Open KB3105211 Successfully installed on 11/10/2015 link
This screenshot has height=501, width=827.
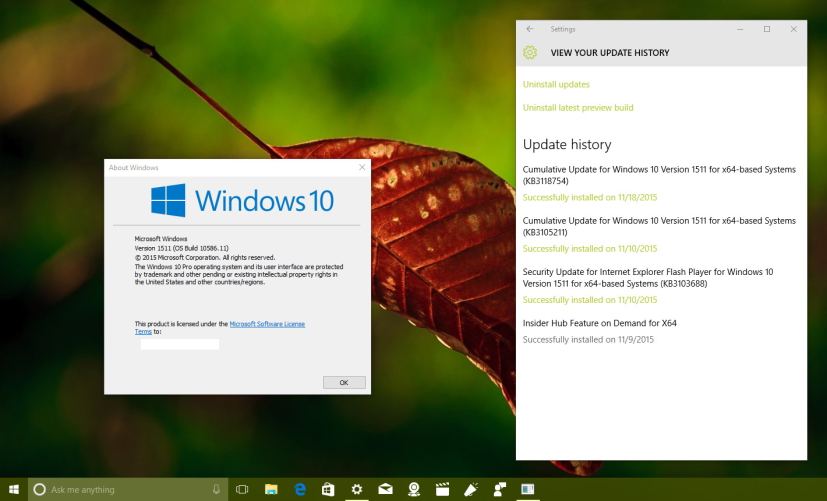click(590, 248)
